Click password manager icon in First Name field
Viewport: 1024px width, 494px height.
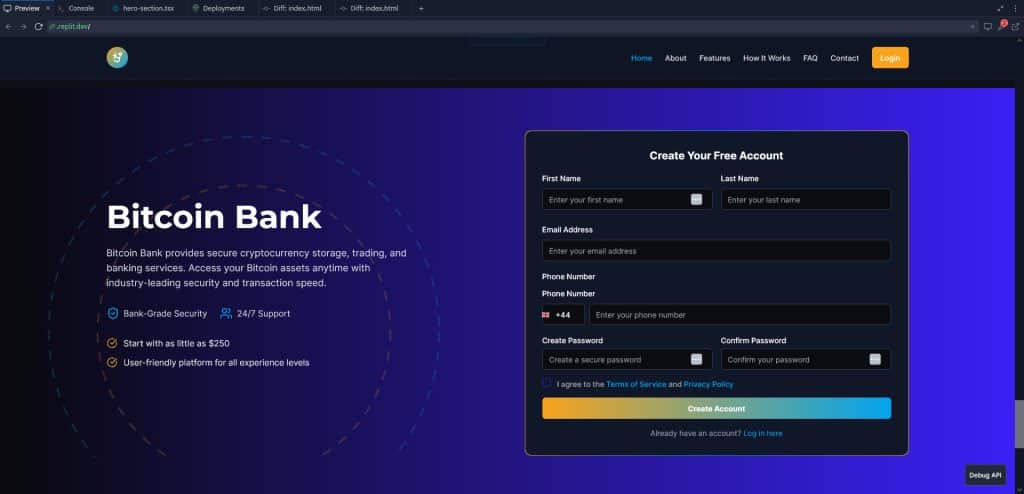tap(696, 200)
